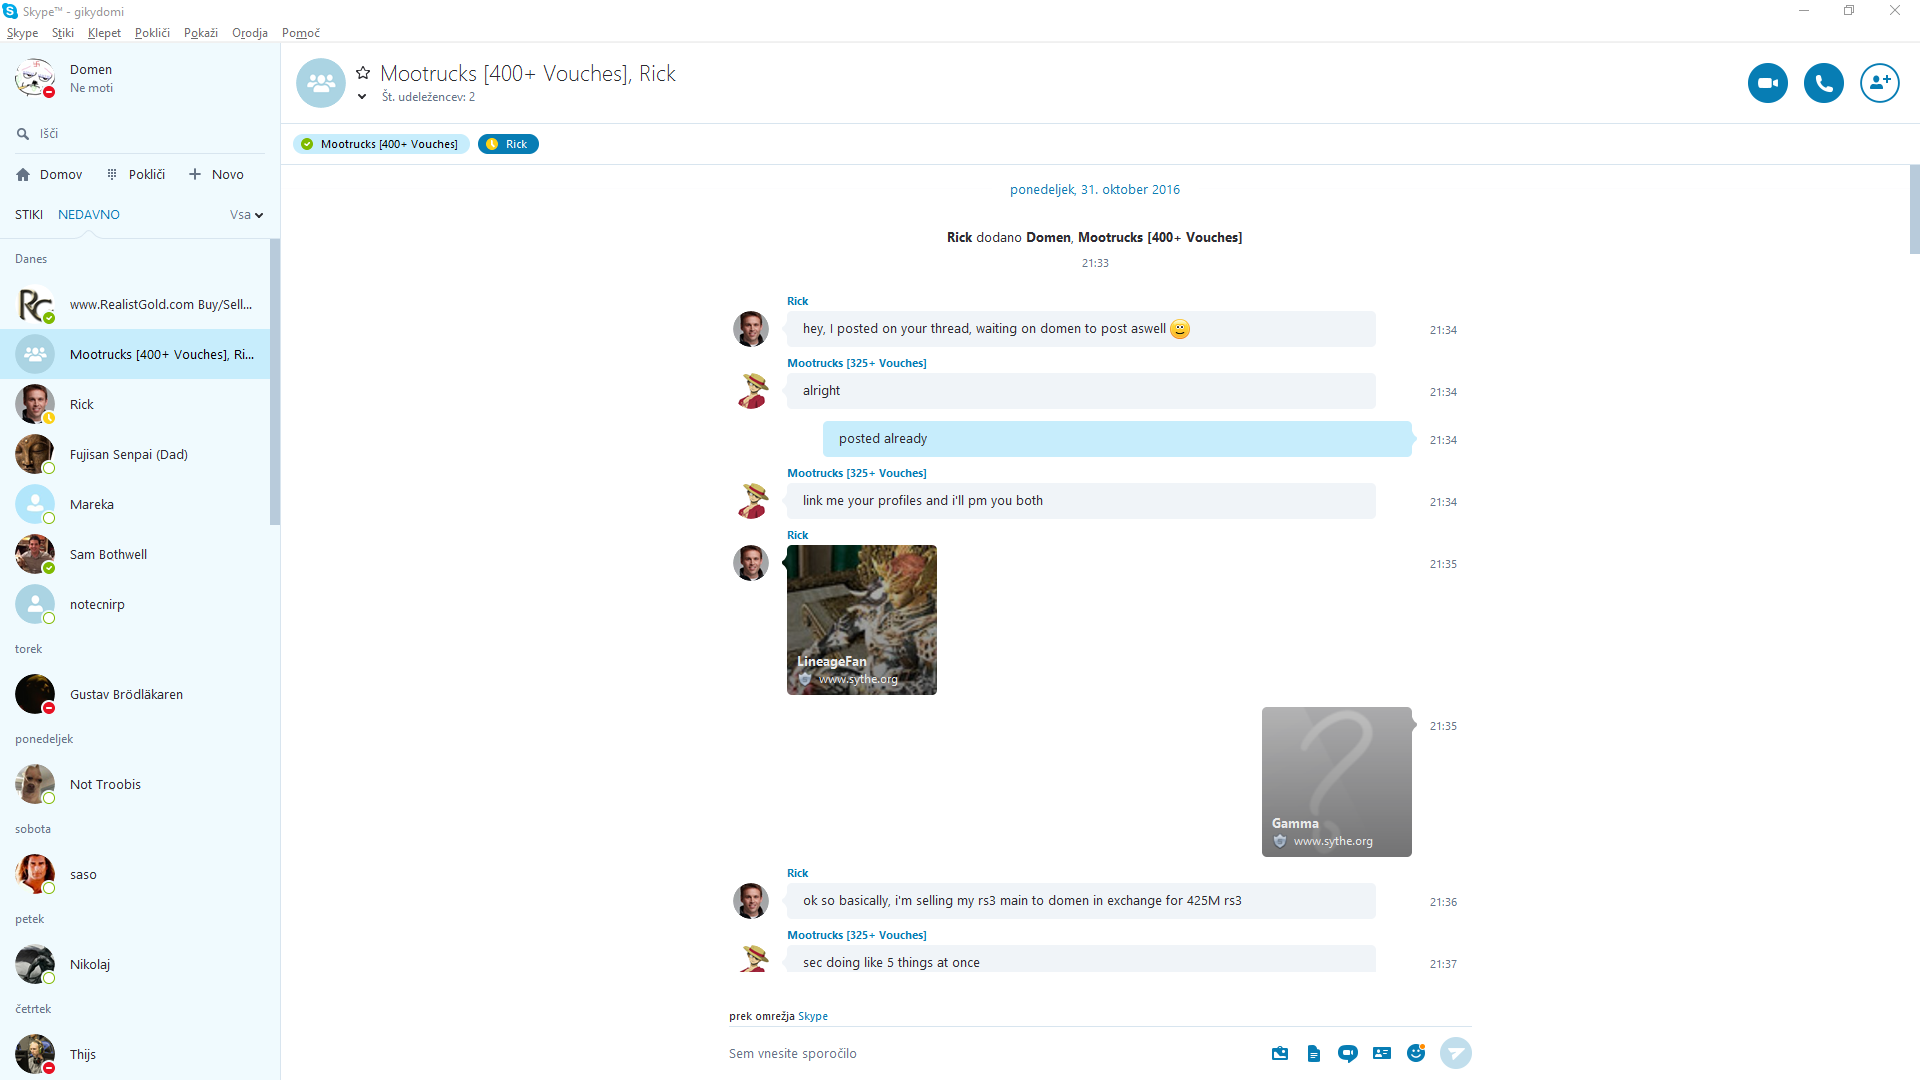Click the add participants icon
Screen dimensions: 1920x1080
coord(1879,83)
